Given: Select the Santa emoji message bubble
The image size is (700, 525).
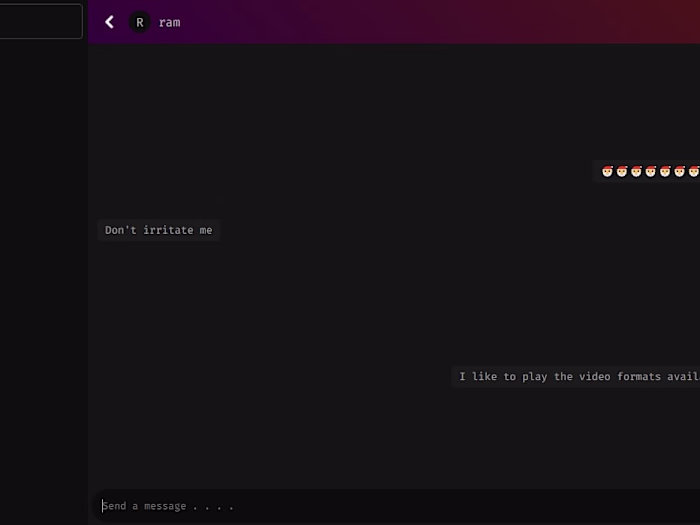Looking at the screenshot, I should click(x=646, y=171).
